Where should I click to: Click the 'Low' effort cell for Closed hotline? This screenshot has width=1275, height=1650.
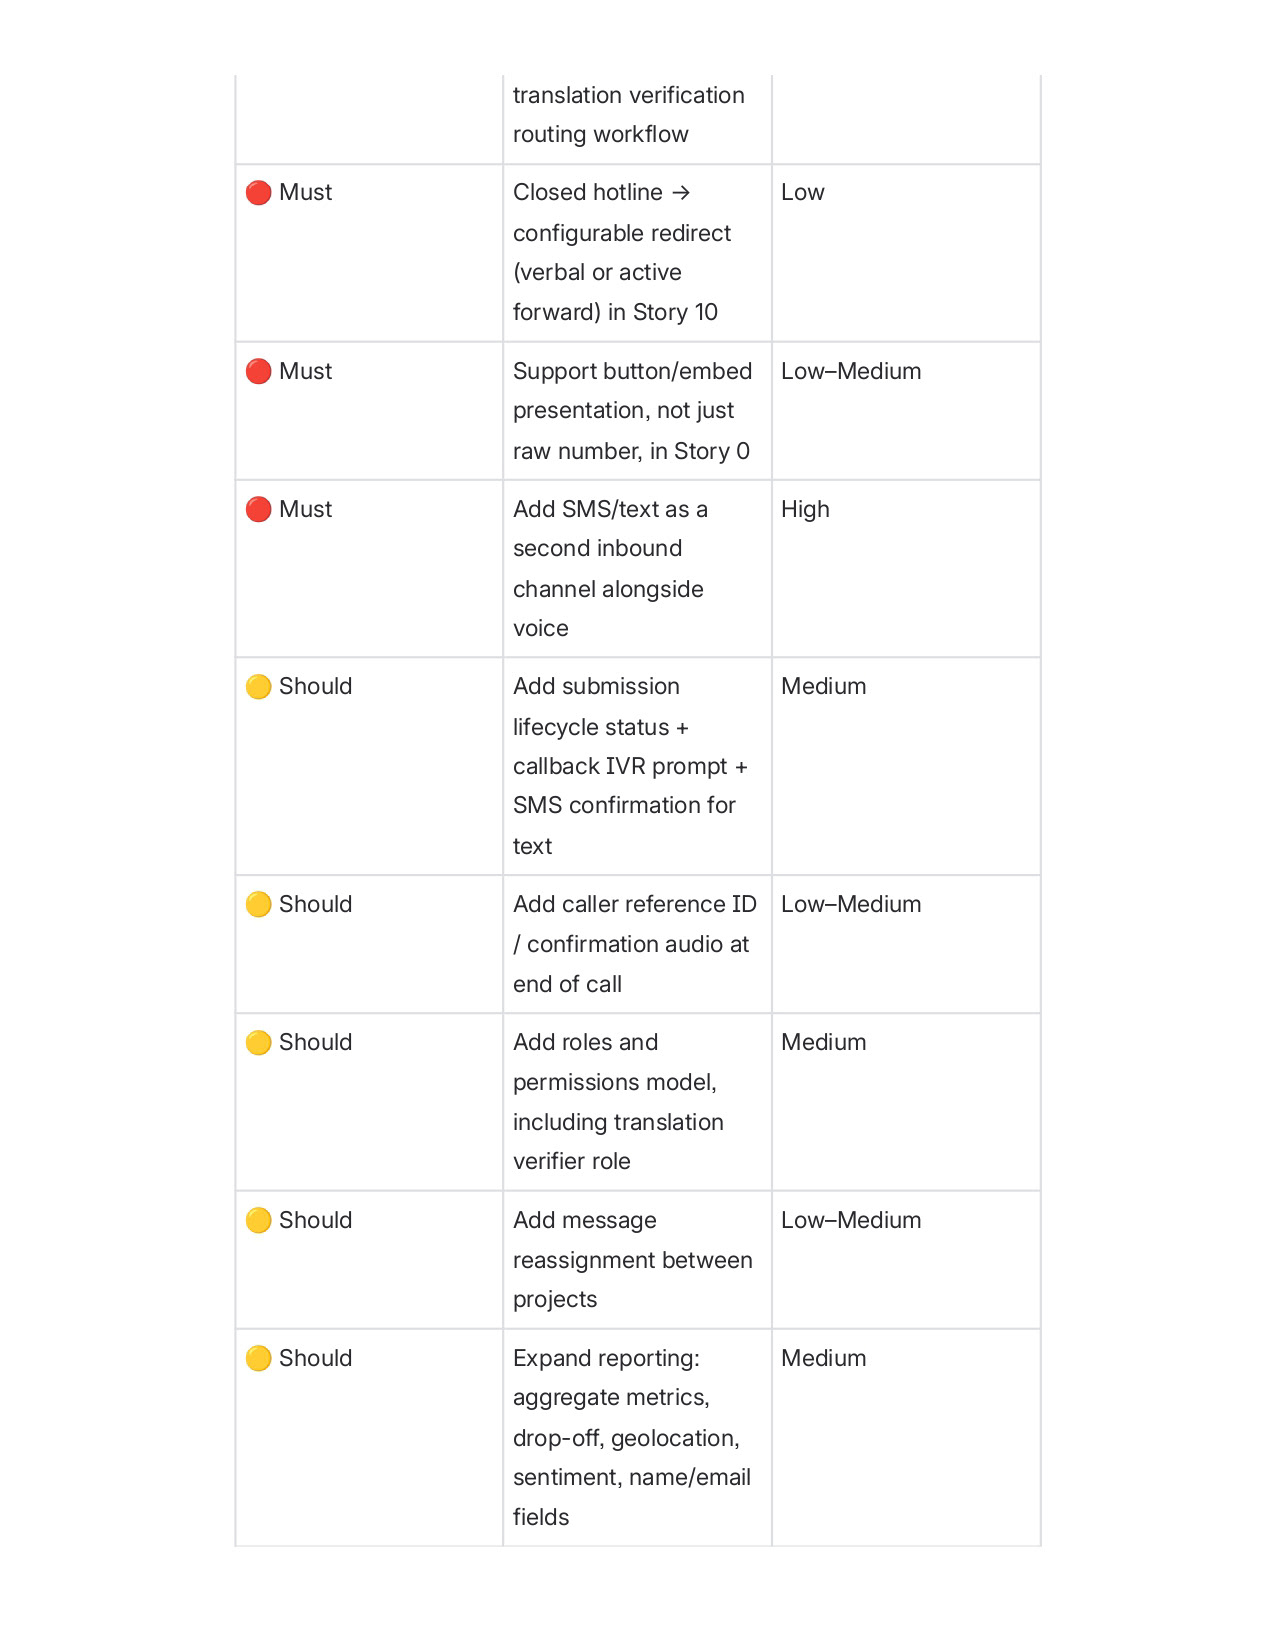(x=803, y=193)
